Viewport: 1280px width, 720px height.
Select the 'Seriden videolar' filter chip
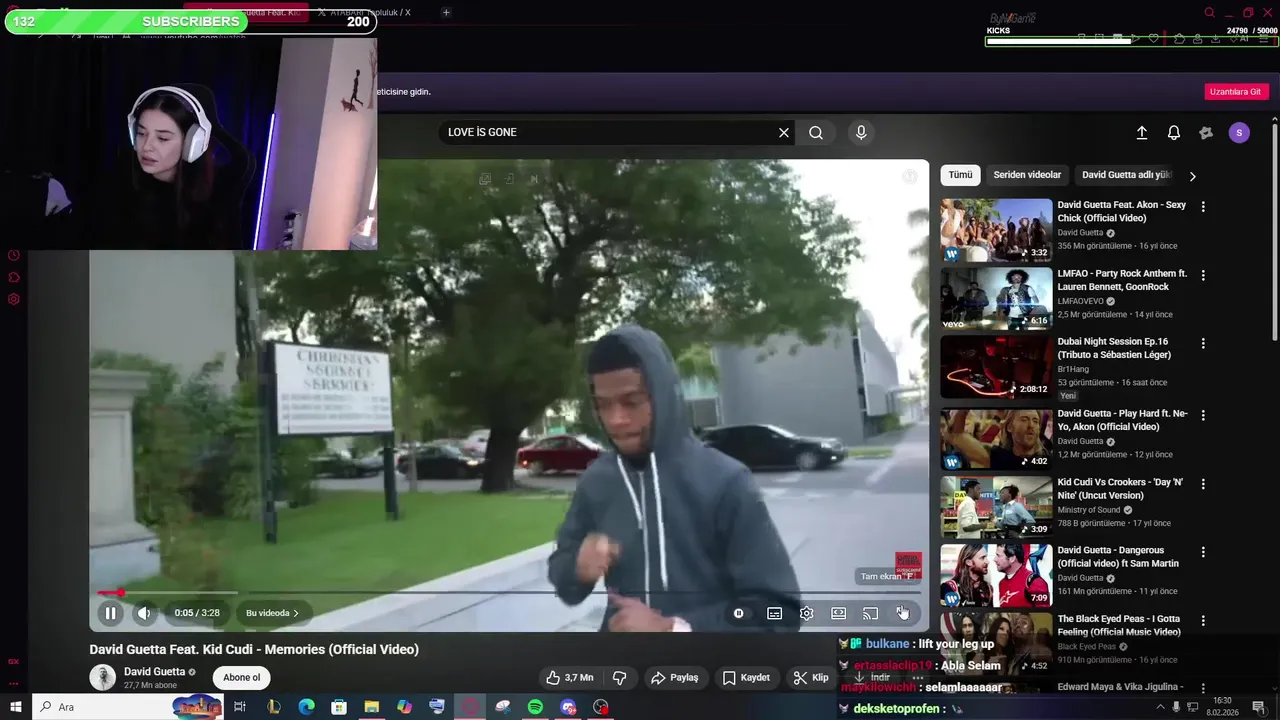pos(1027,175)
